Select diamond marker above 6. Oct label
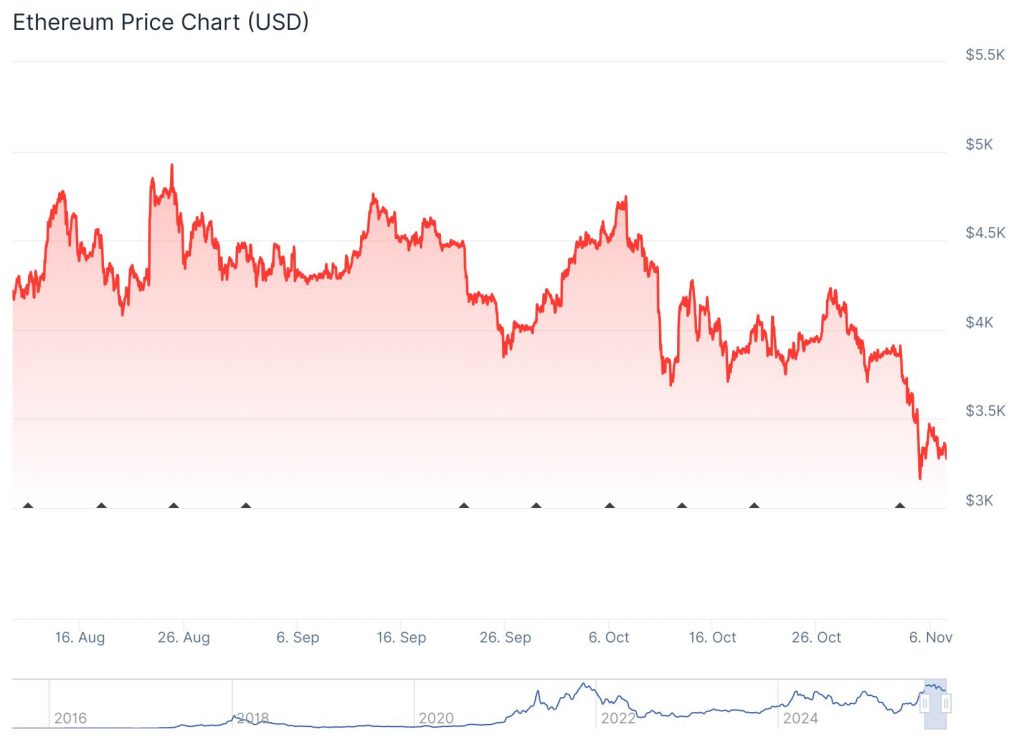Viewport: 1024px width, 747px height. [x=610, y=506]
